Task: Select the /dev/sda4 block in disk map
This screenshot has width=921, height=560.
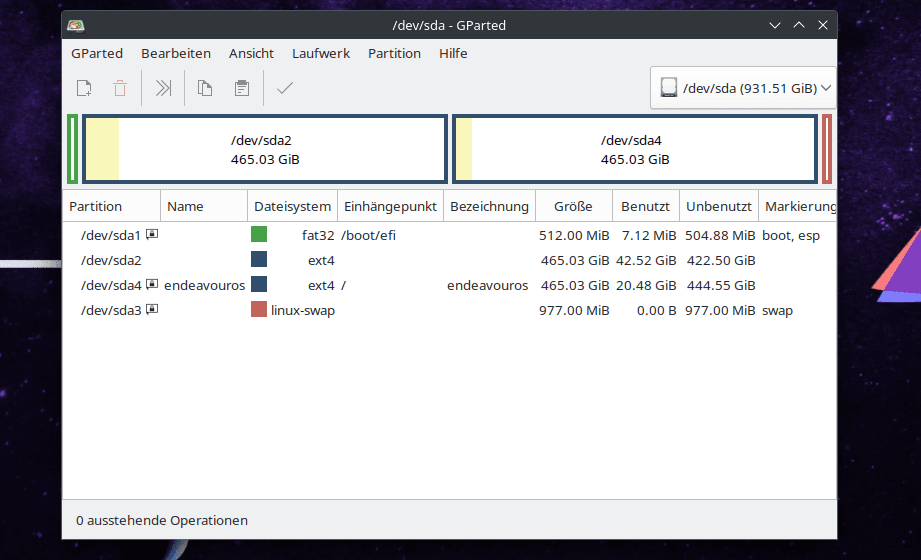Action: (x=635, y=149)
